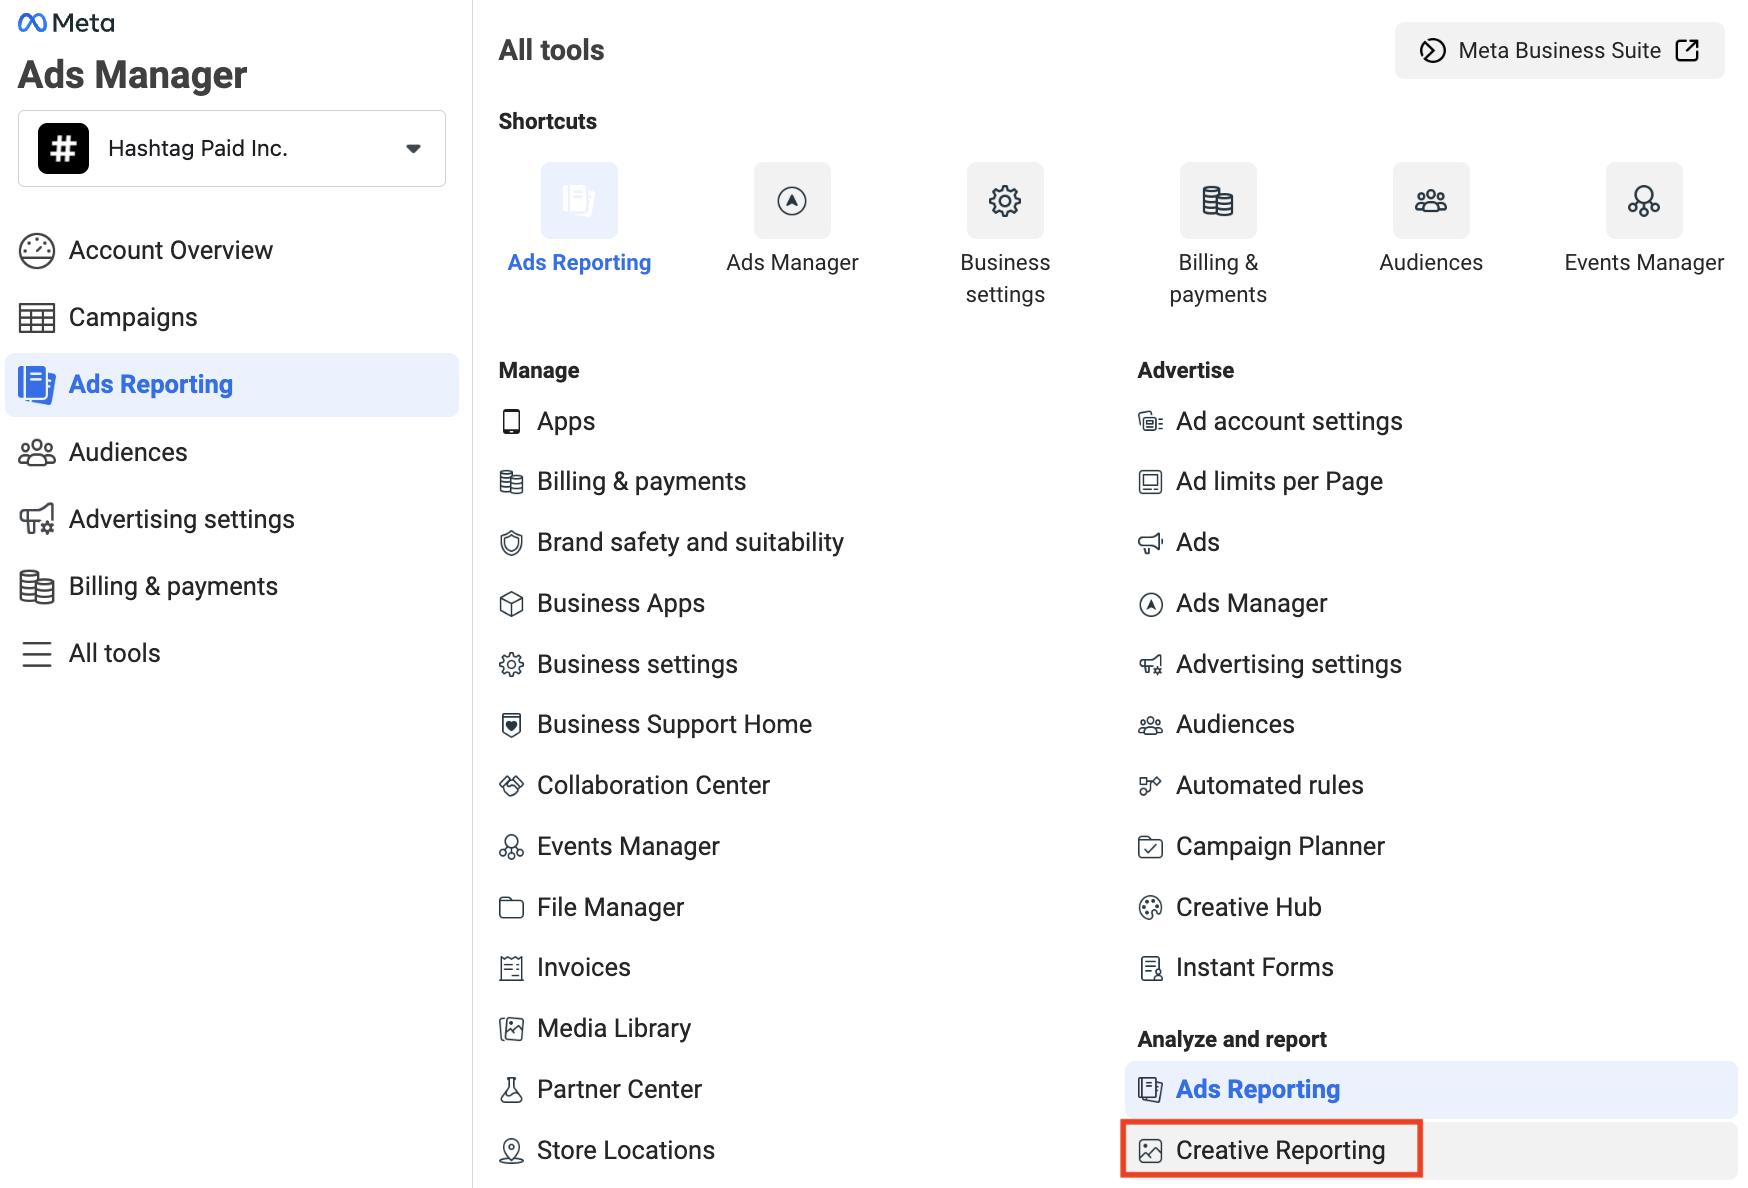Image resolution: width=1748 pixels, height=1188 pixels.
Task: Click the File Manager folder icon
Action: coord(511,908)
